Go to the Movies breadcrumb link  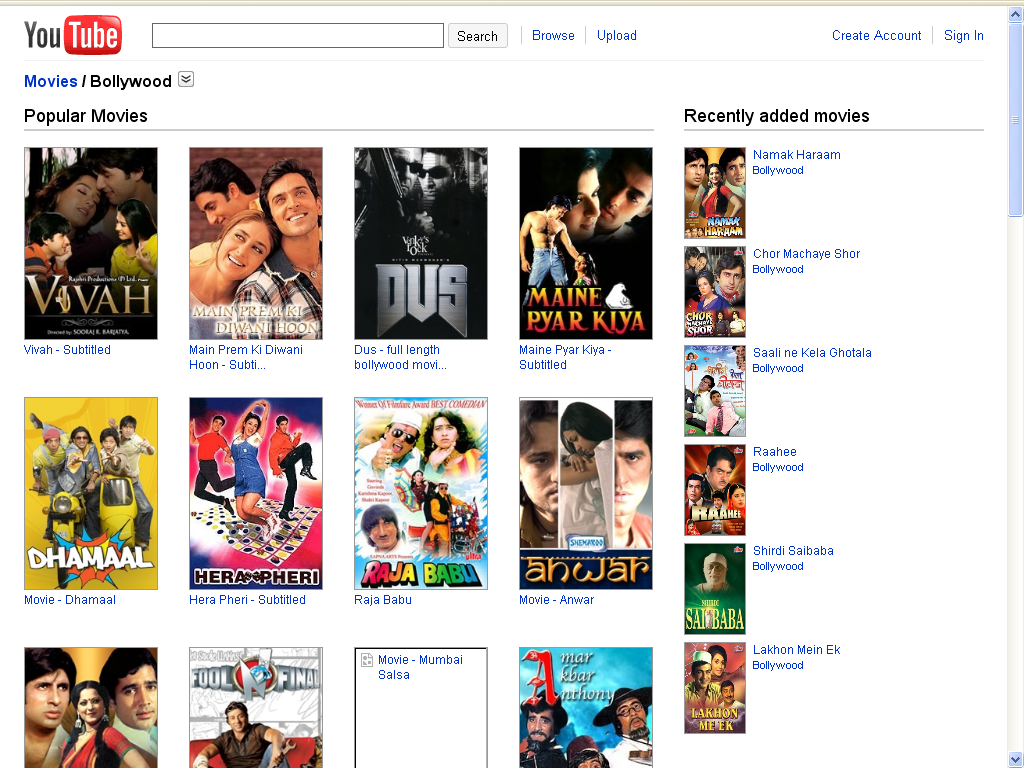51,81
